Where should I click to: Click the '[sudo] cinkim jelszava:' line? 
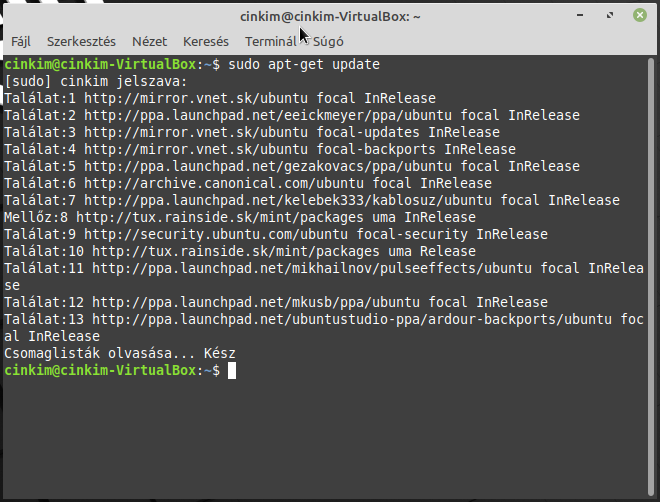pyautogui.click(x=96, y=81)
